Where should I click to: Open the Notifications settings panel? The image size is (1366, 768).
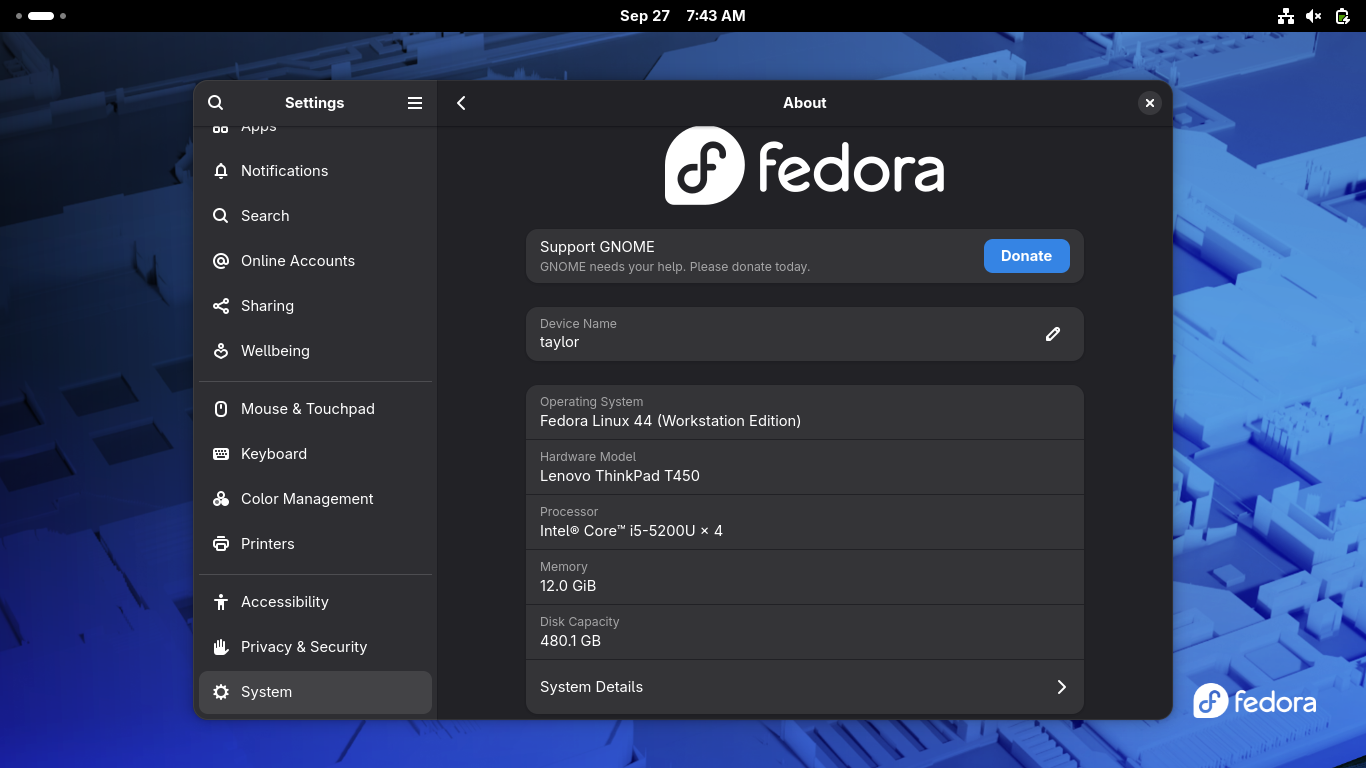pyautogui.click(x=315, y=171)
